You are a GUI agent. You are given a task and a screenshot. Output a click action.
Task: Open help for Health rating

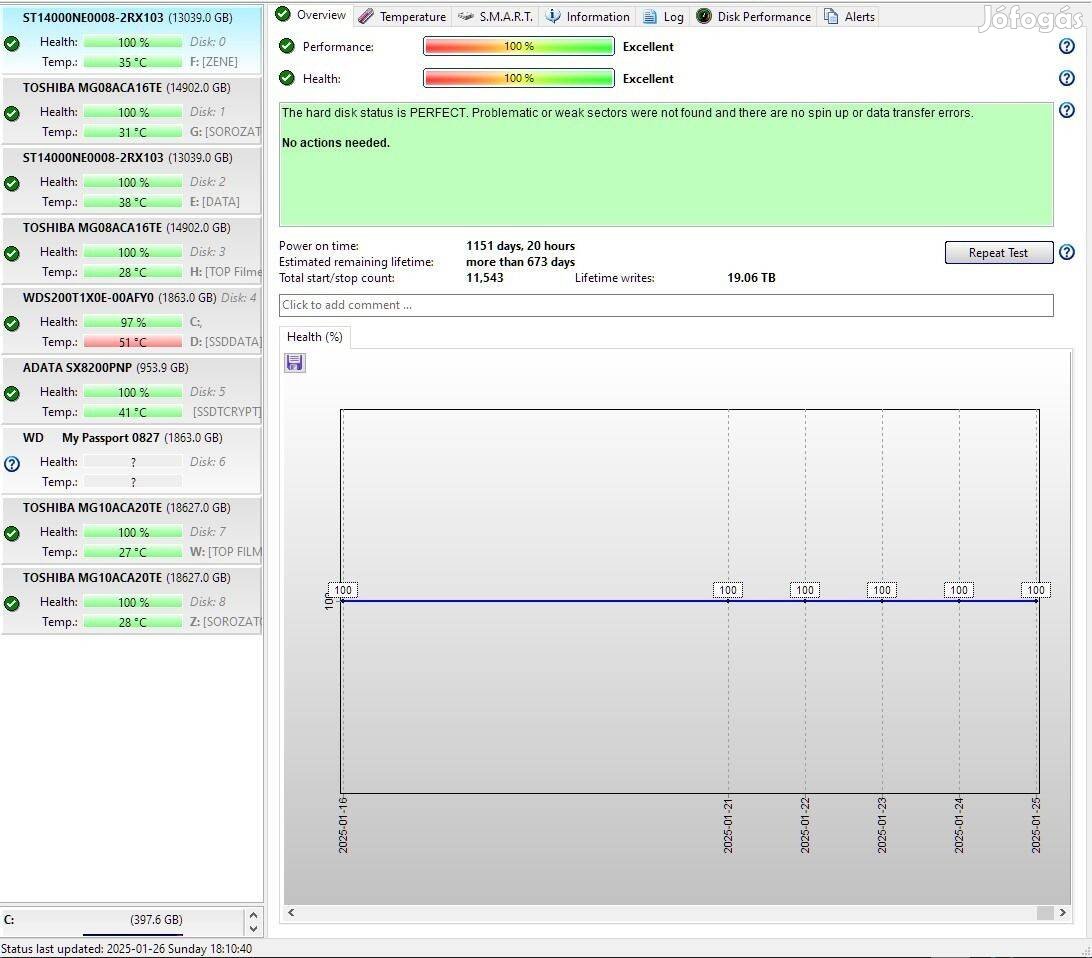1066,78
